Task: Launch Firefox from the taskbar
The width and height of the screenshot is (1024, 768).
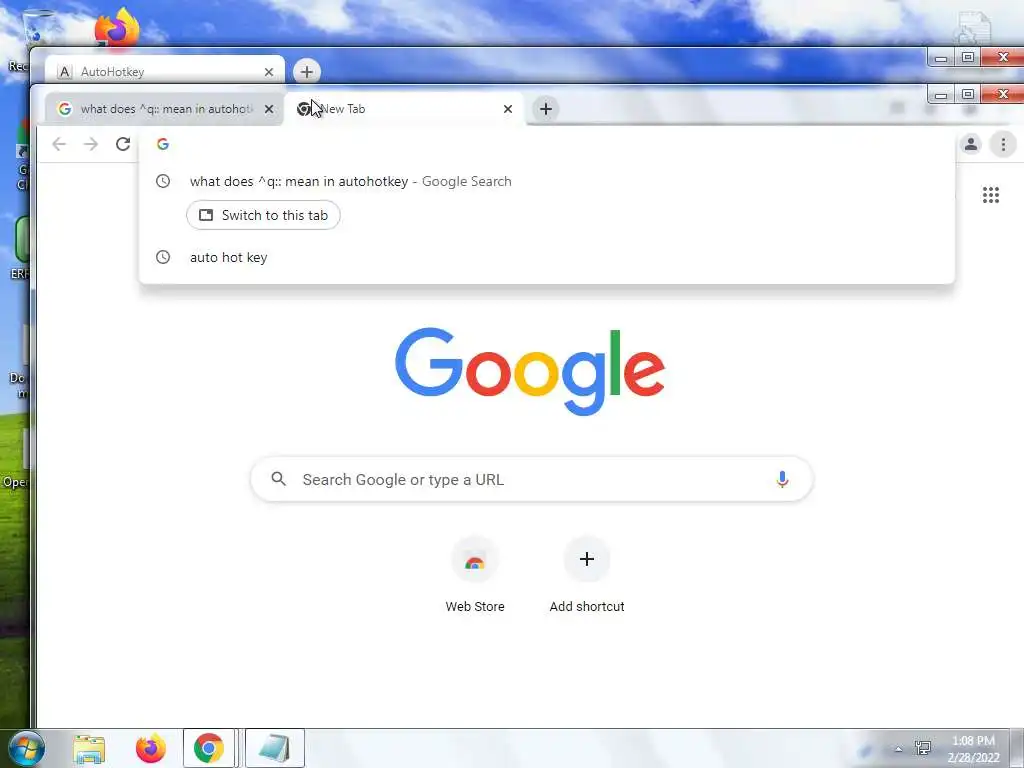Action: 150,748
